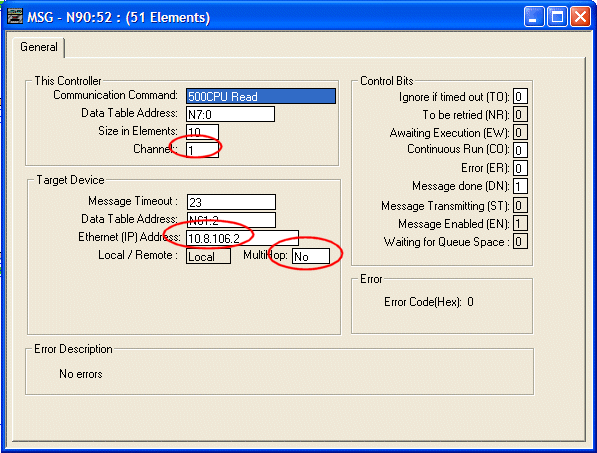Minimize the MSG N90:52 window
This screenshot has height=453, width=597.
(534, 17)
